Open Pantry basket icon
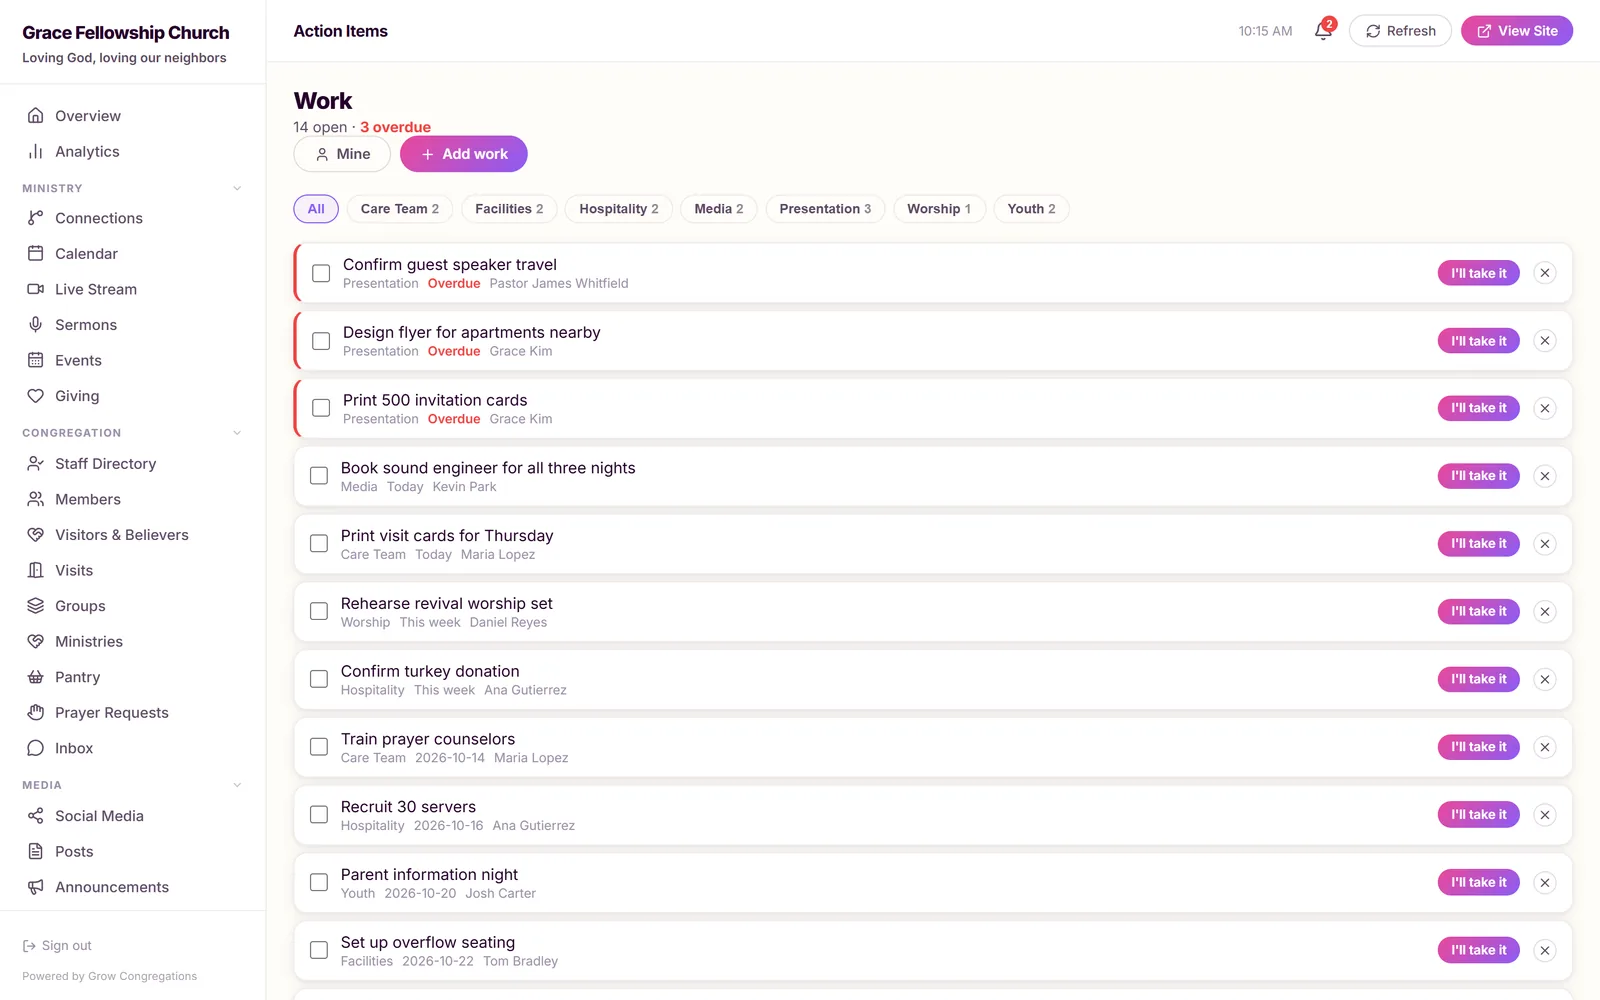This screenshot has height=1000, width=1600. tap(36, 677)
